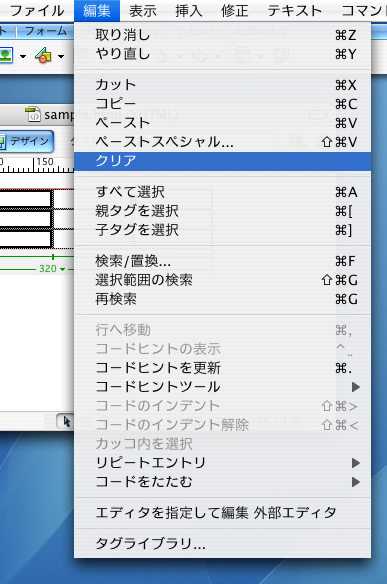This screenshot has height=584, width=387.
Task: Choose 再検索
Action: click(222, 299)
